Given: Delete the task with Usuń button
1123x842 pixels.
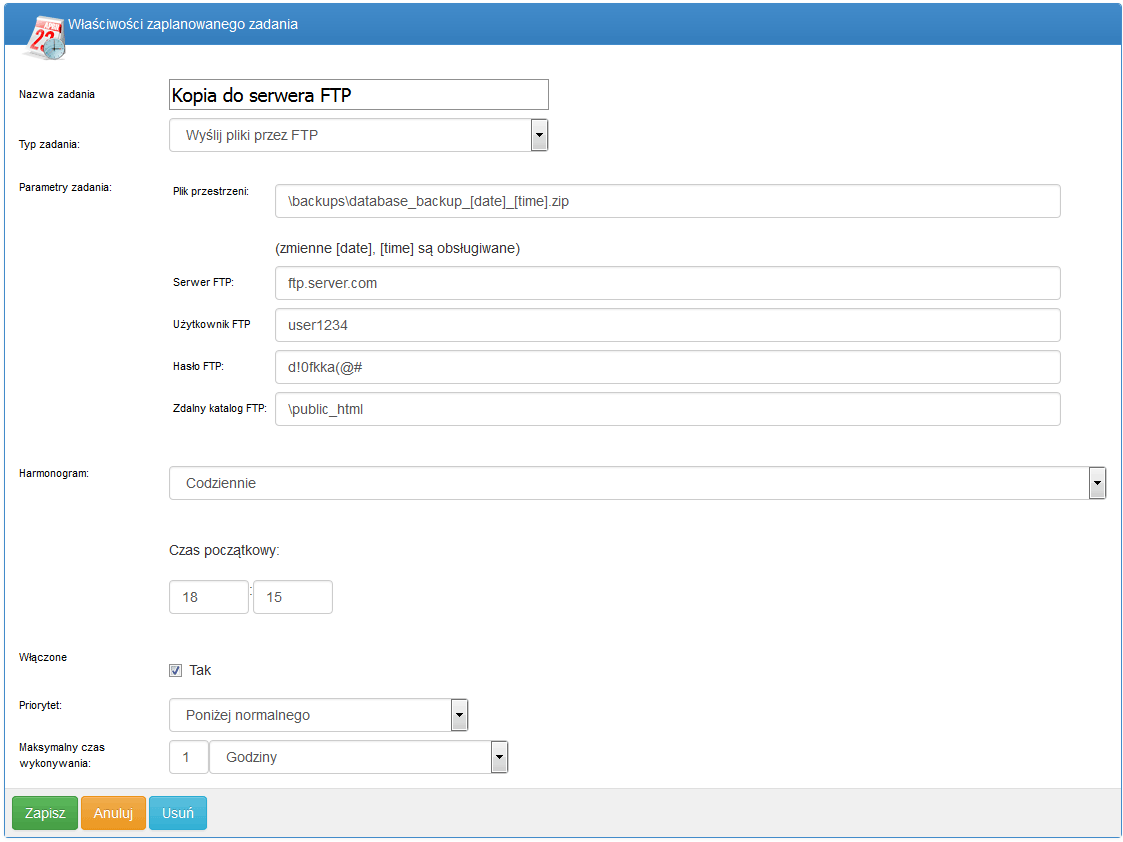Looking at the screenshot, I should [178, 813].
